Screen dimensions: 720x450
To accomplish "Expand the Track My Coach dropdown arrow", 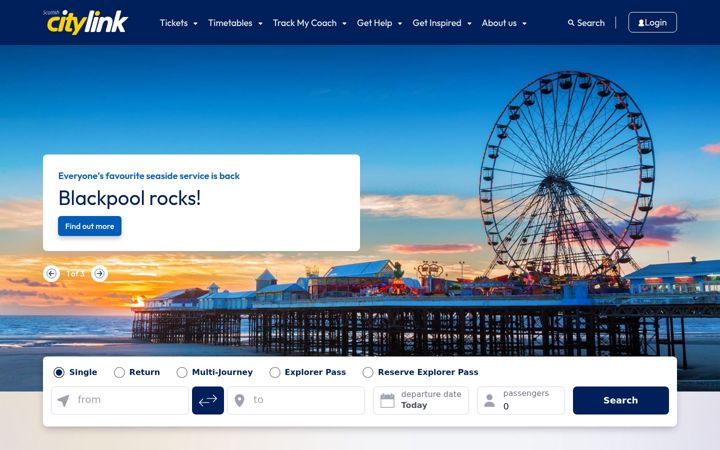I will pyautogui.click(x=344, y=23).
